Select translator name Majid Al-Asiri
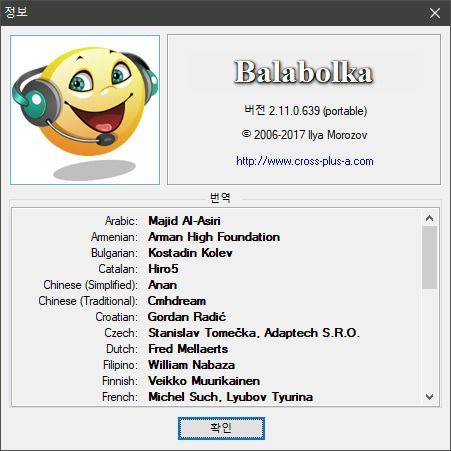This screenshot has height=451, width=451. (184, 221)
